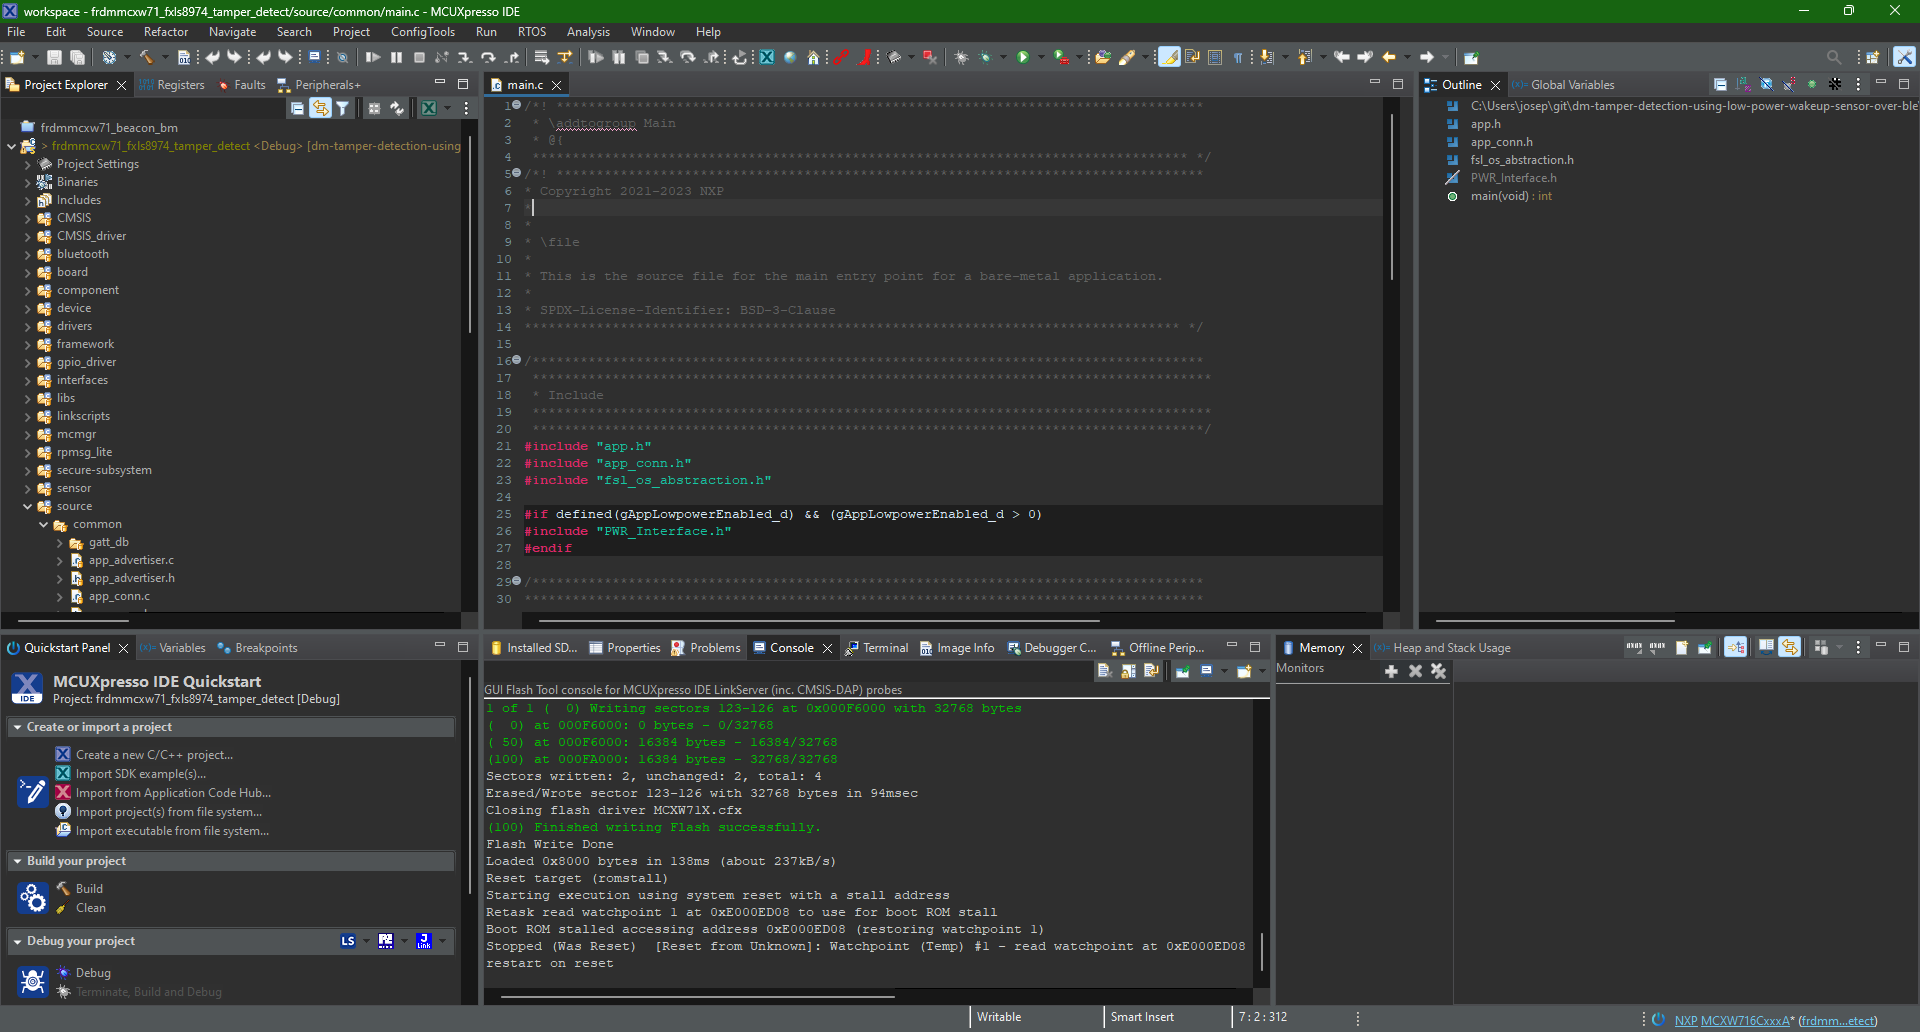Viewport: 1920px width, 1032px height.
Task: Switch to the Problems tab
Action: 706,648
